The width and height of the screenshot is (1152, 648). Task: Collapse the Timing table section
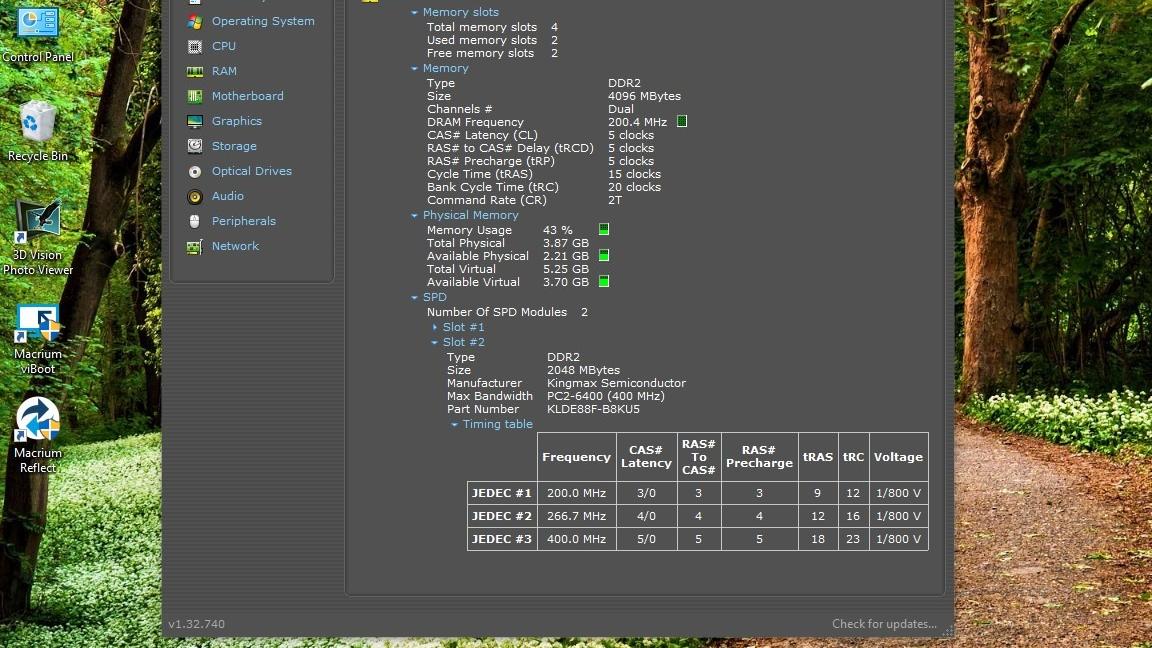[454, 425]
